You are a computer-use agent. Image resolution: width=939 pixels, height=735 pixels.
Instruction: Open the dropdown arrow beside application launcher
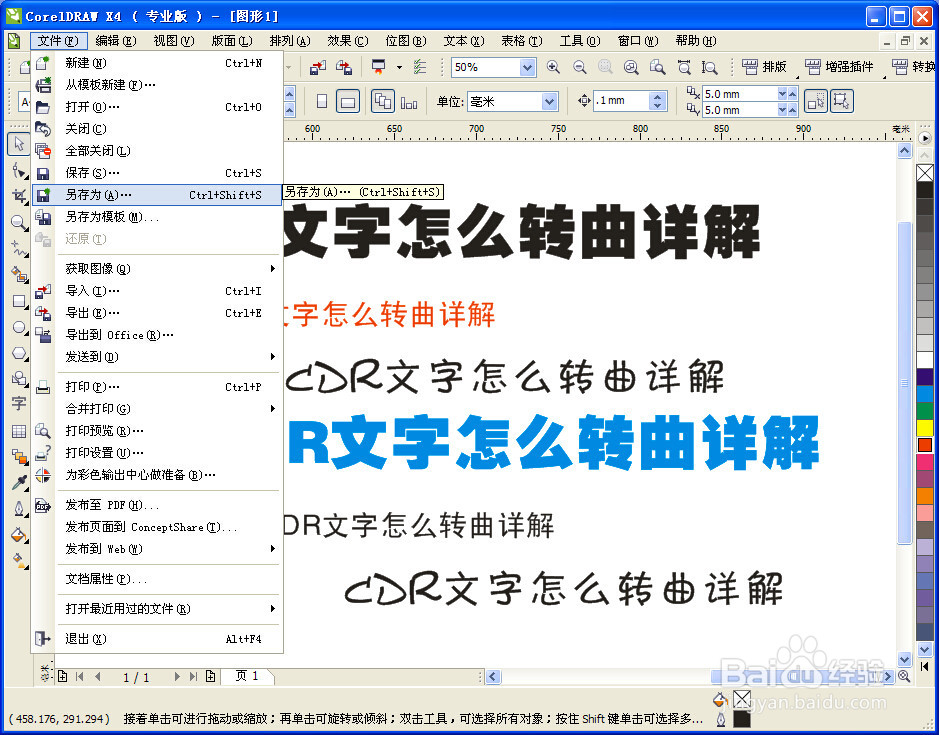[399, 67]
